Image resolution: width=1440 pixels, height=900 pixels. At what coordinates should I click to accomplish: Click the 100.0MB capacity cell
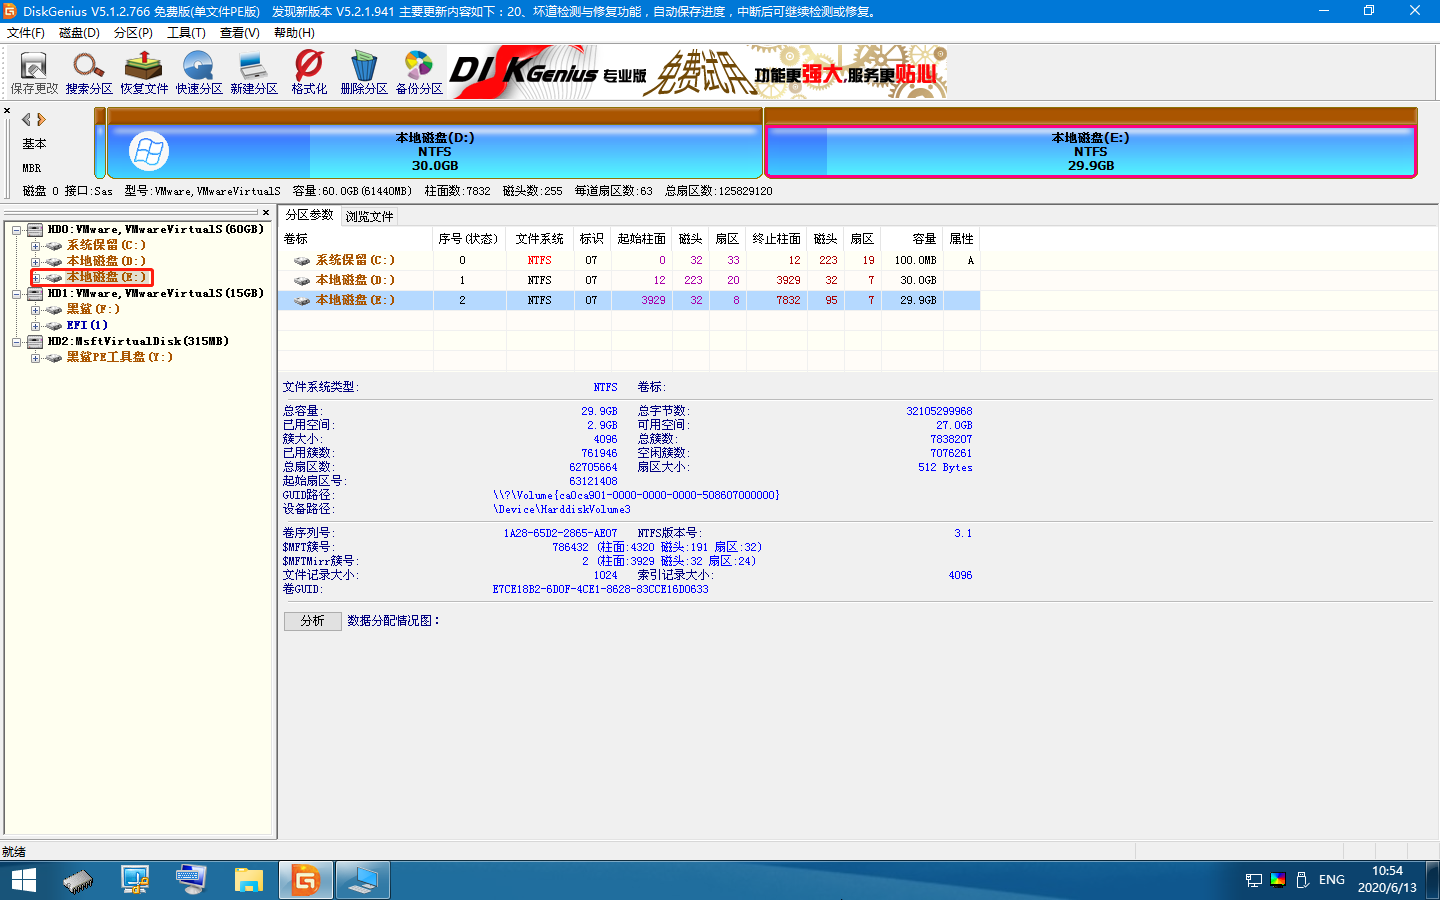(x=913, y=260)
